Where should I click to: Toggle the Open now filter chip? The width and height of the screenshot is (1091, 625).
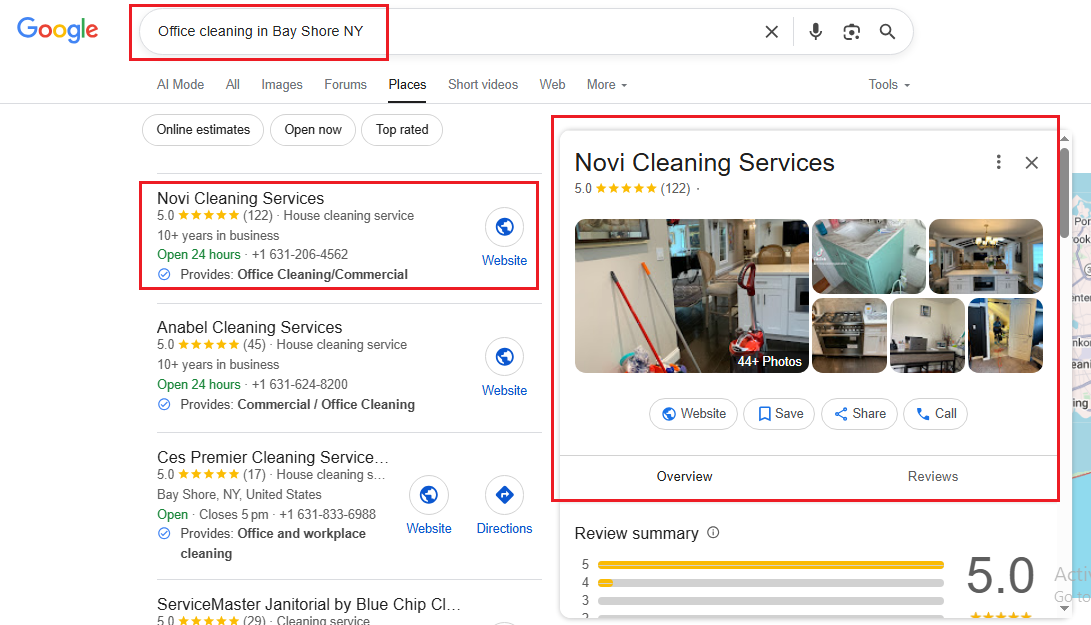(x=313, y=130)
